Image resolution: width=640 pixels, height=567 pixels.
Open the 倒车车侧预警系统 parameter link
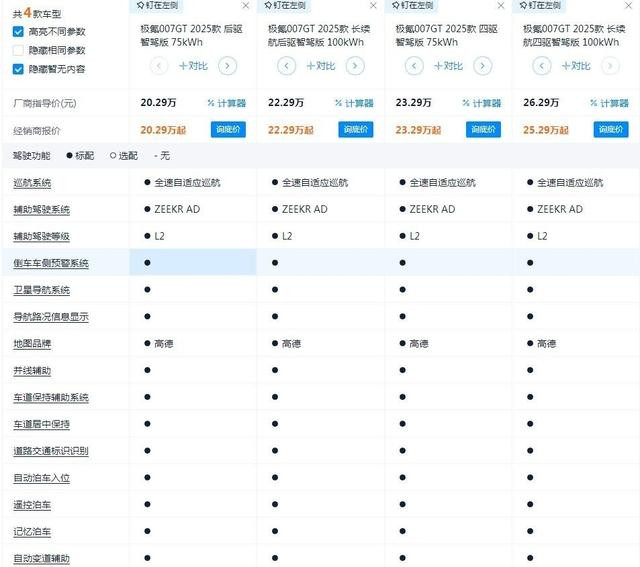click(51, 263)
